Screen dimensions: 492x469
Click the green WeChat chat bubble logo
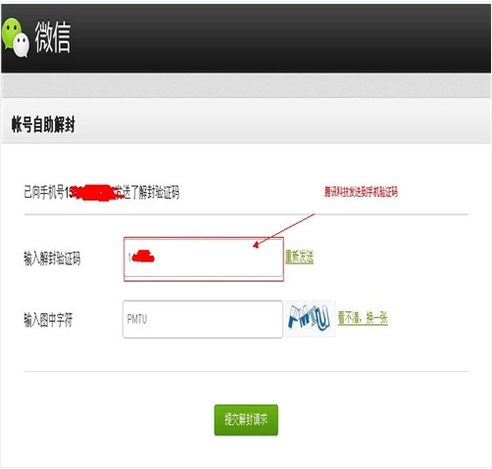click(11, 33)
